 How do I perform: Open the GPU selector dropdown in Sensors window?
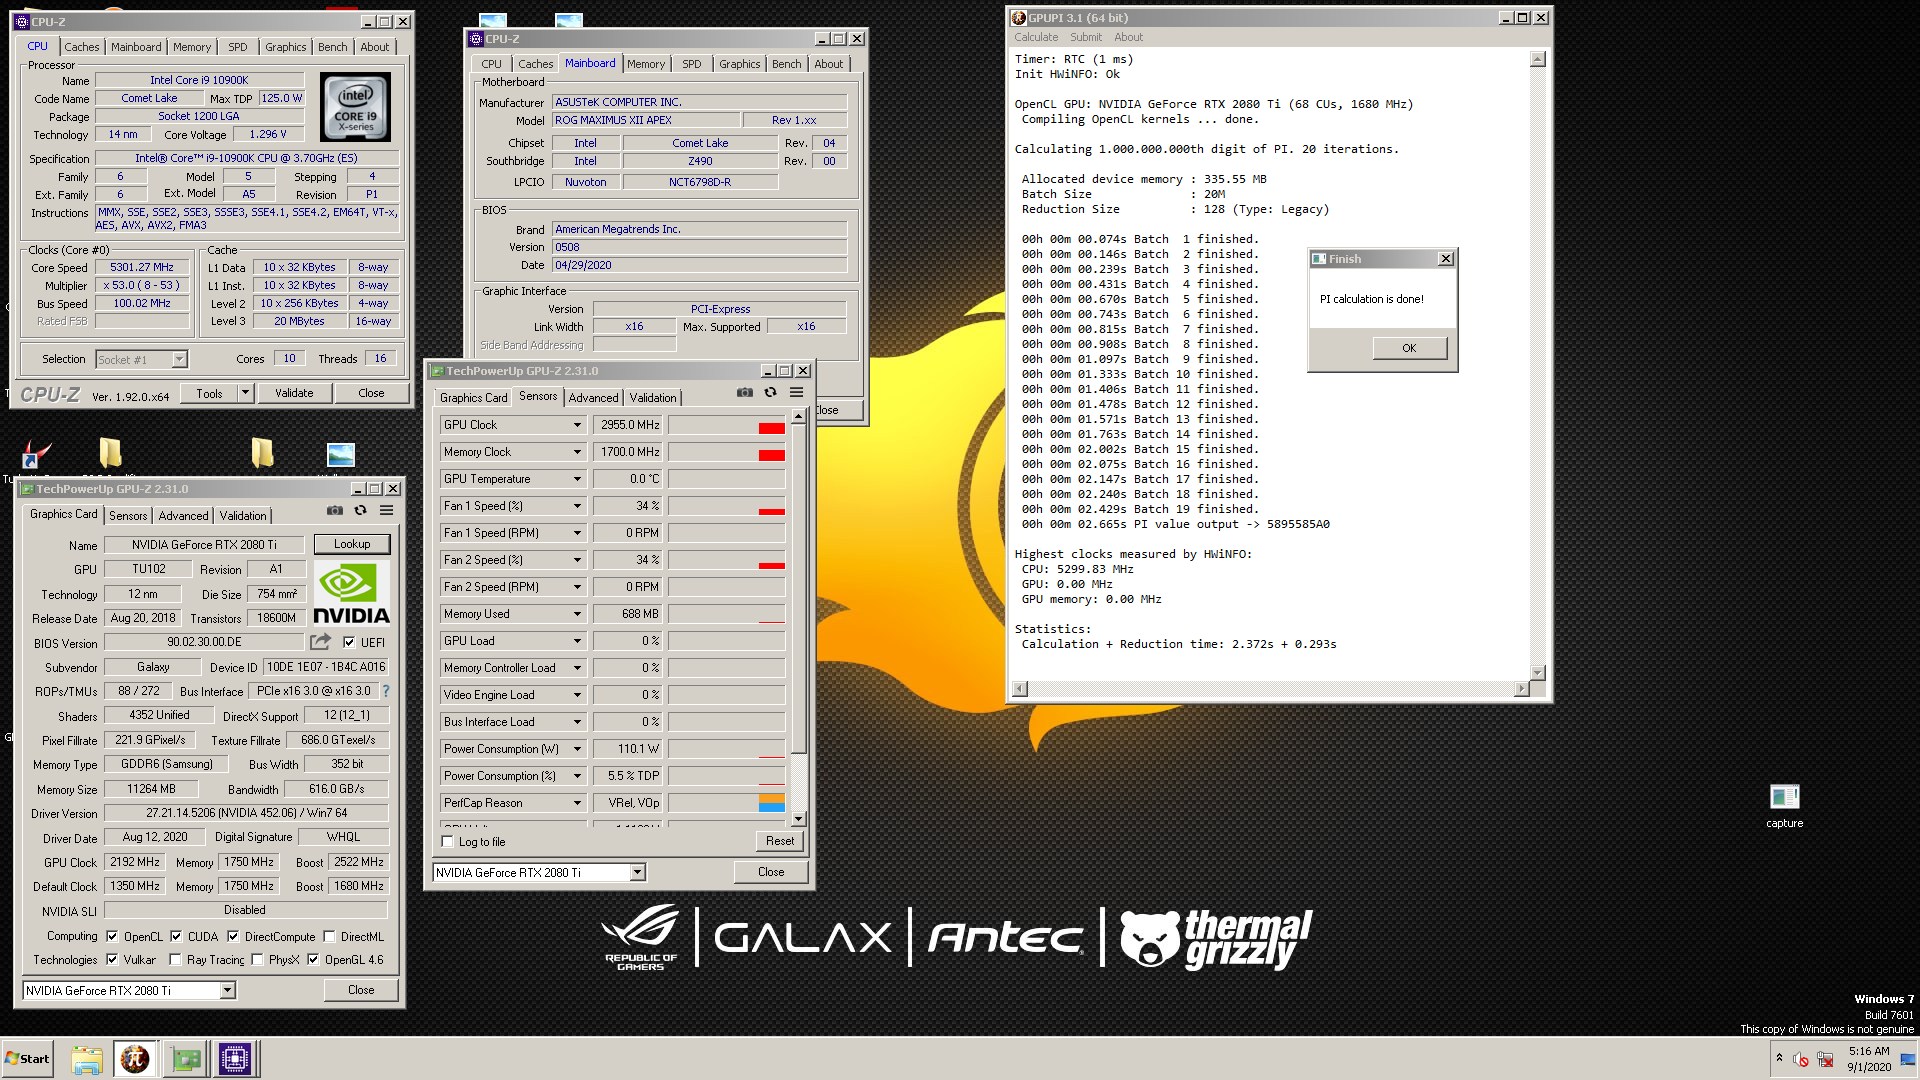(x=637, y=873)
